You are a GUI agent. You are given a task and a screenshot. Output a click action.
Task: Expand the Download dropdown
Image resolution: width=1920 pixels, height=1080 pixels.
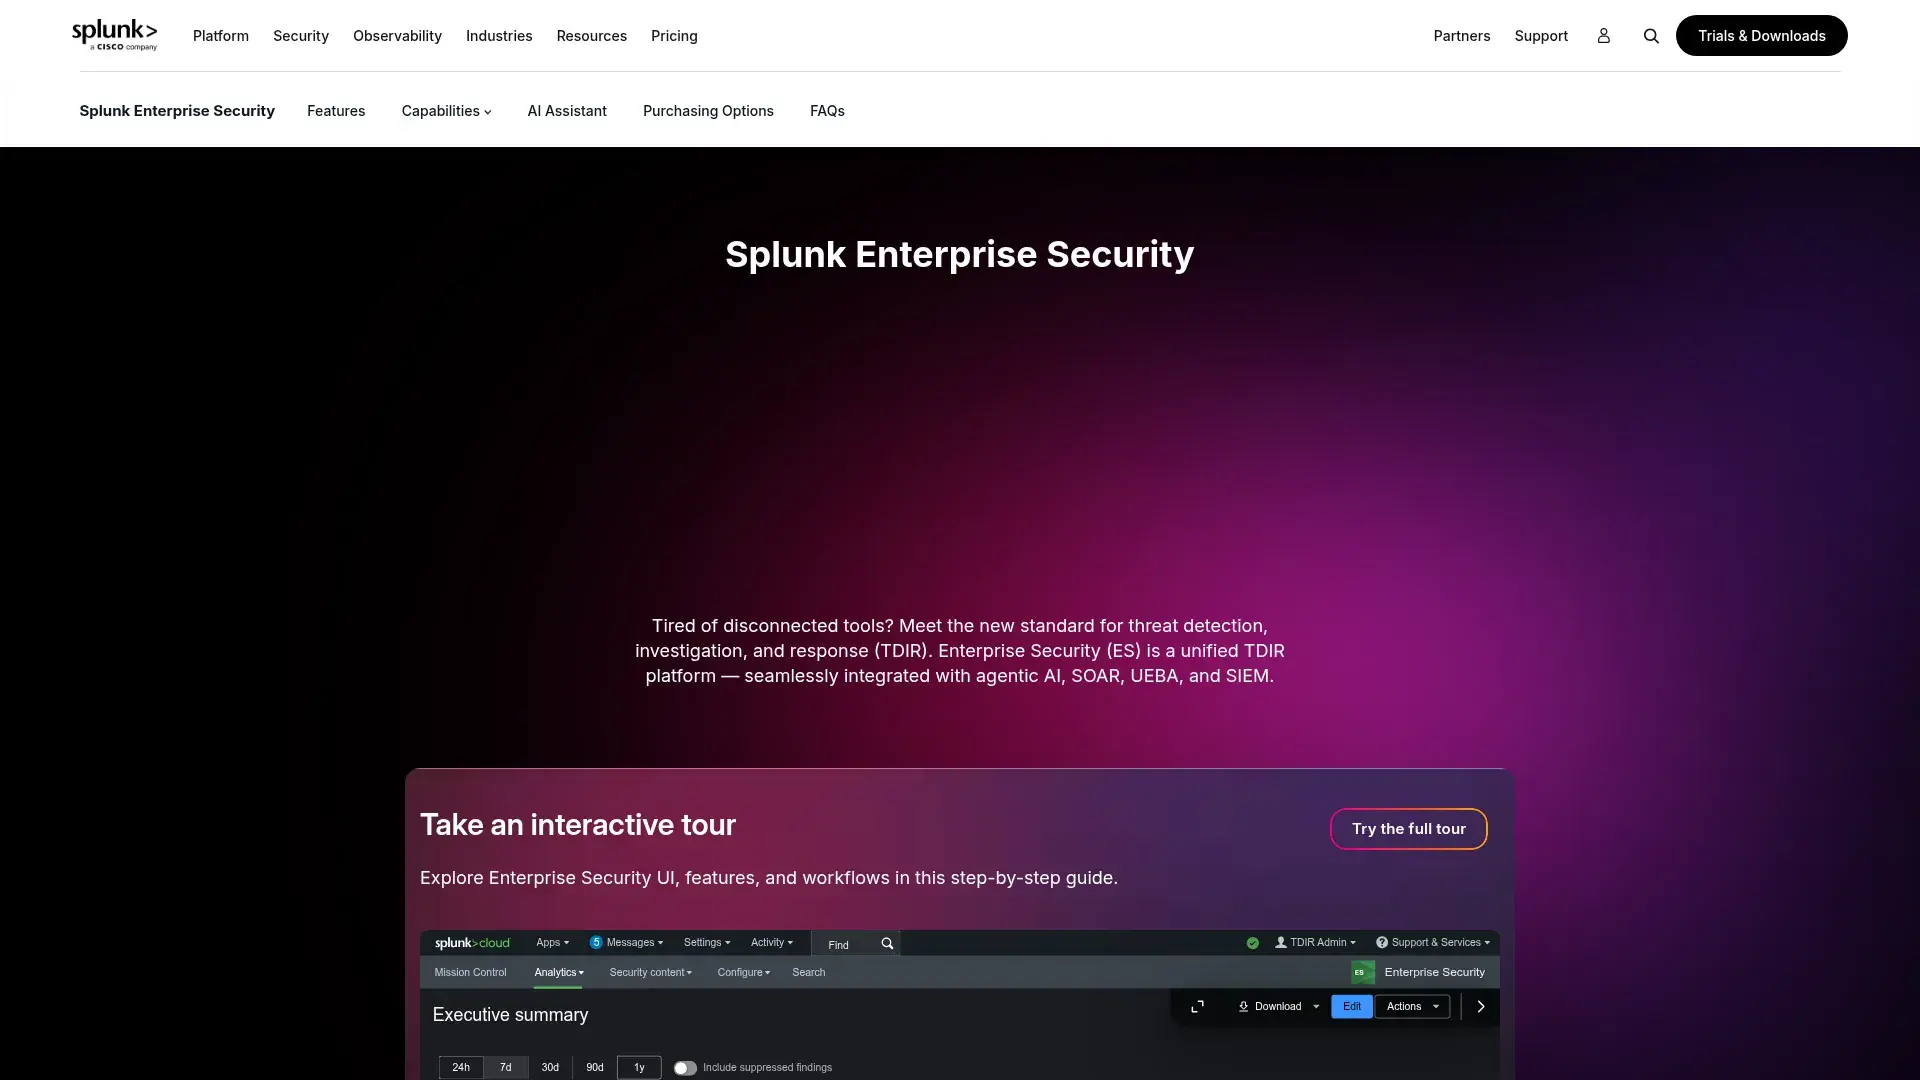click(x=1278, y=1006)
